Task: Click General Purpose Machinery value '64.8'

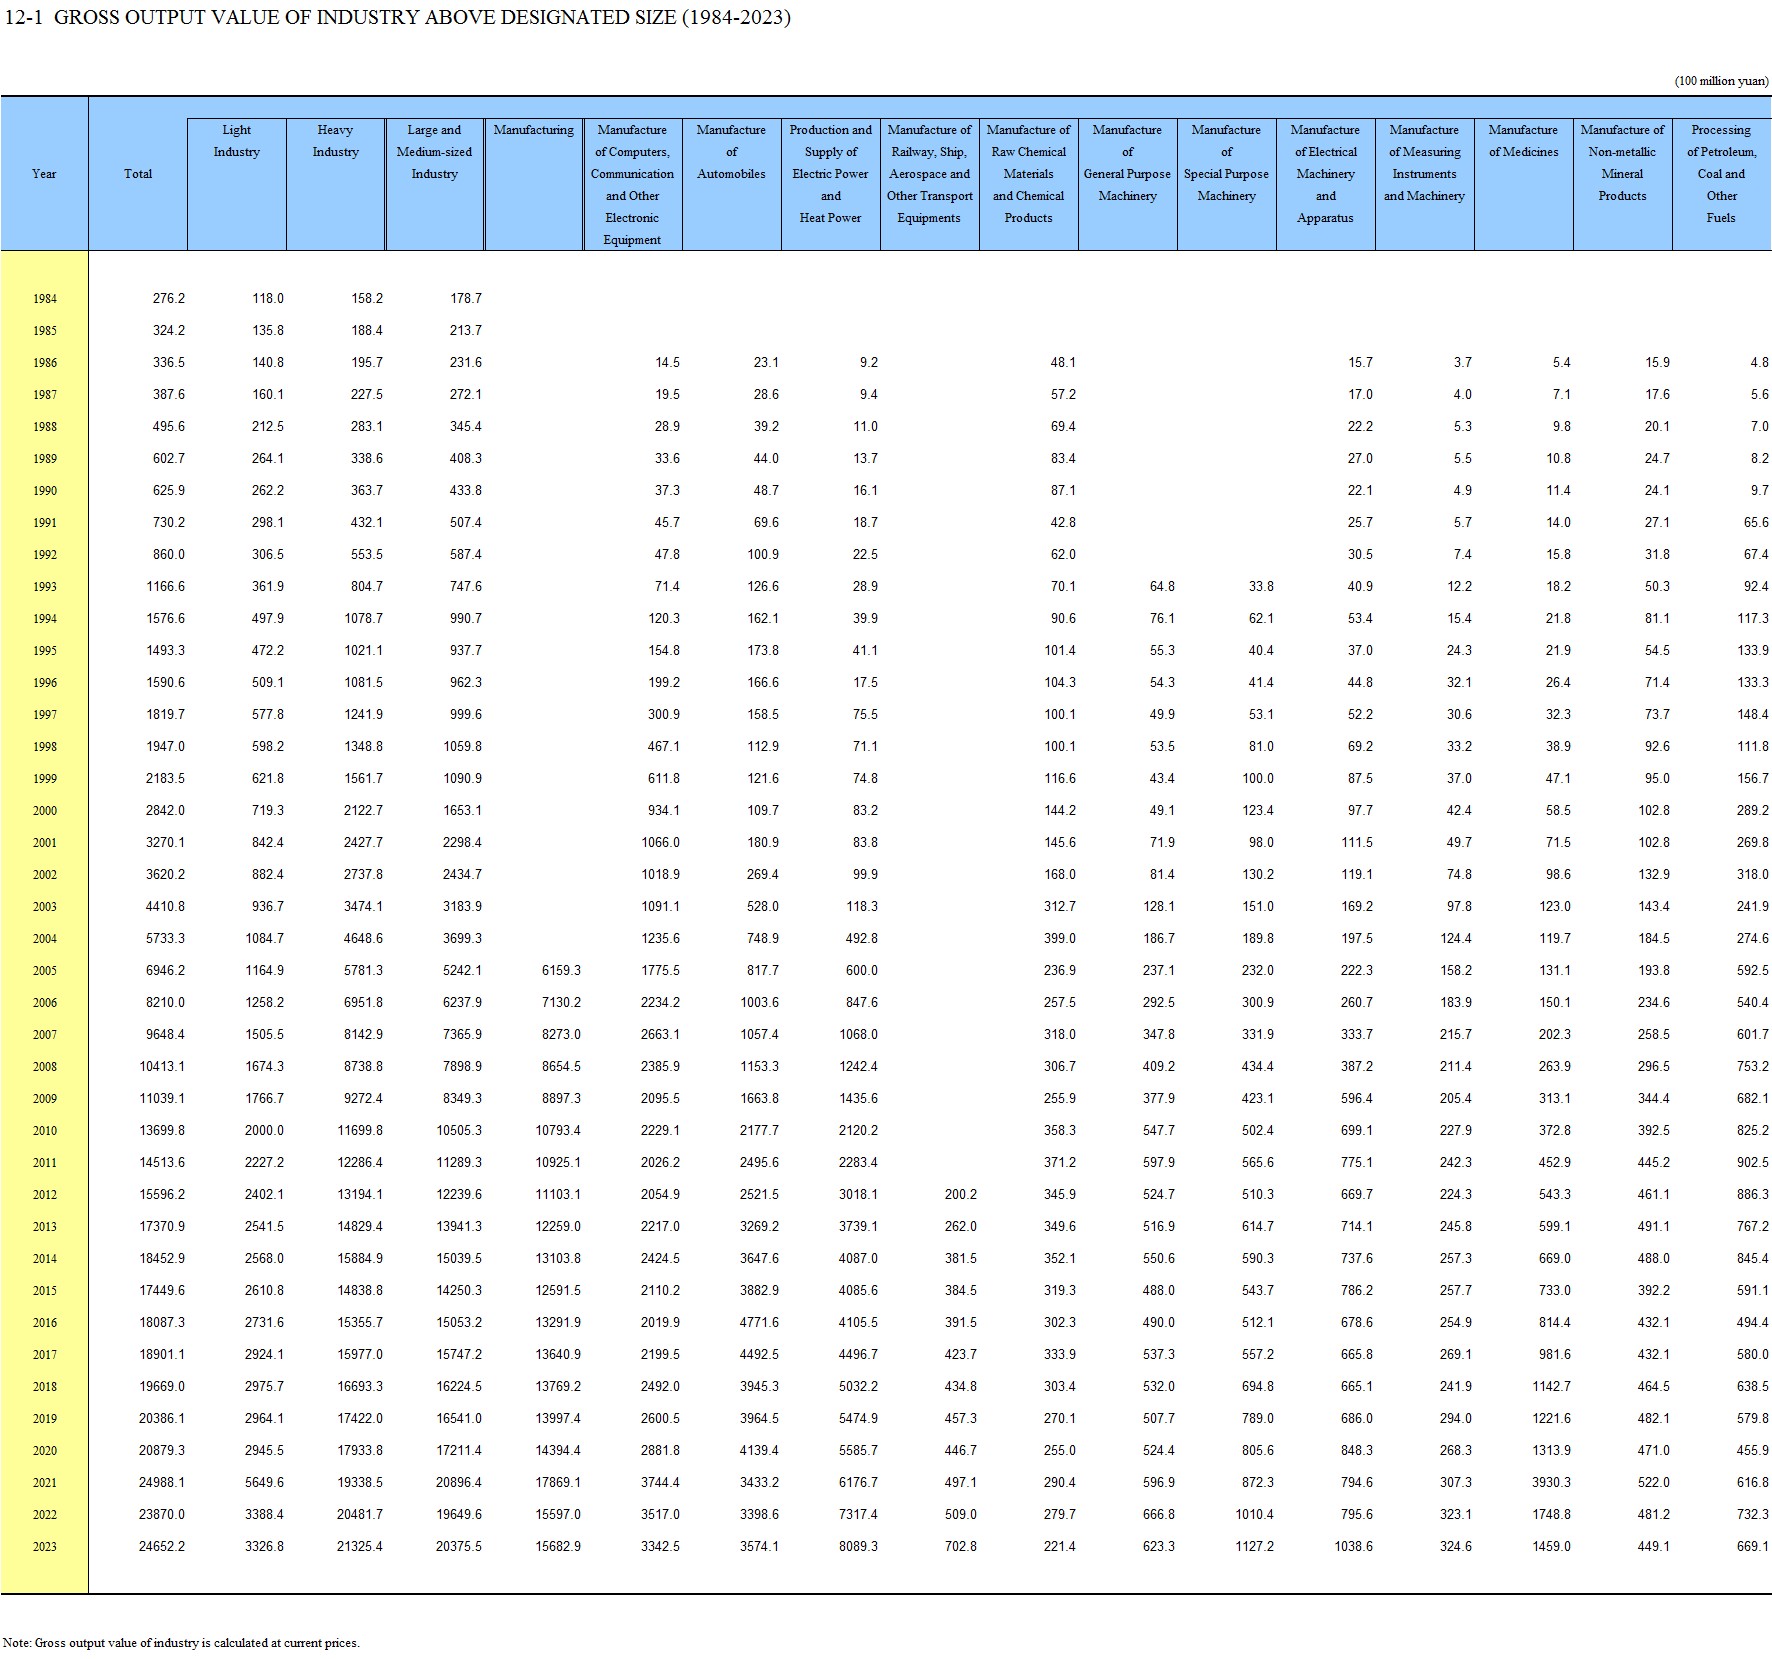Action: coord(1162,586)
